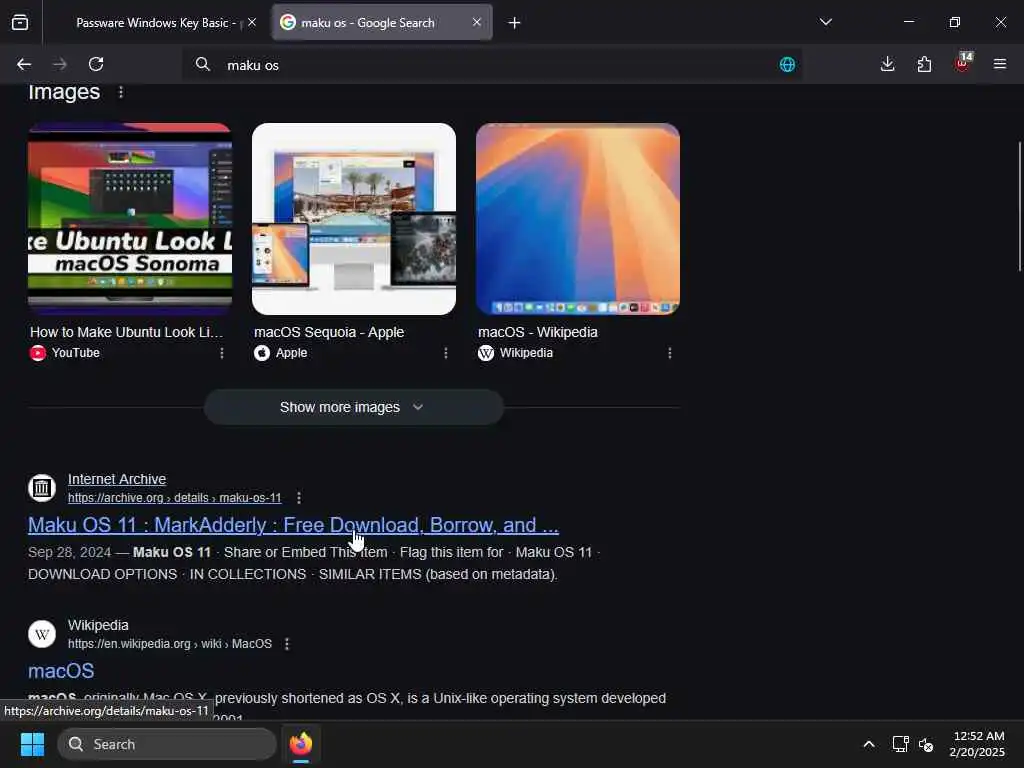Open more options for Wikipedia search result
This screenshot has width=1024, height=768.
[287, 644]
